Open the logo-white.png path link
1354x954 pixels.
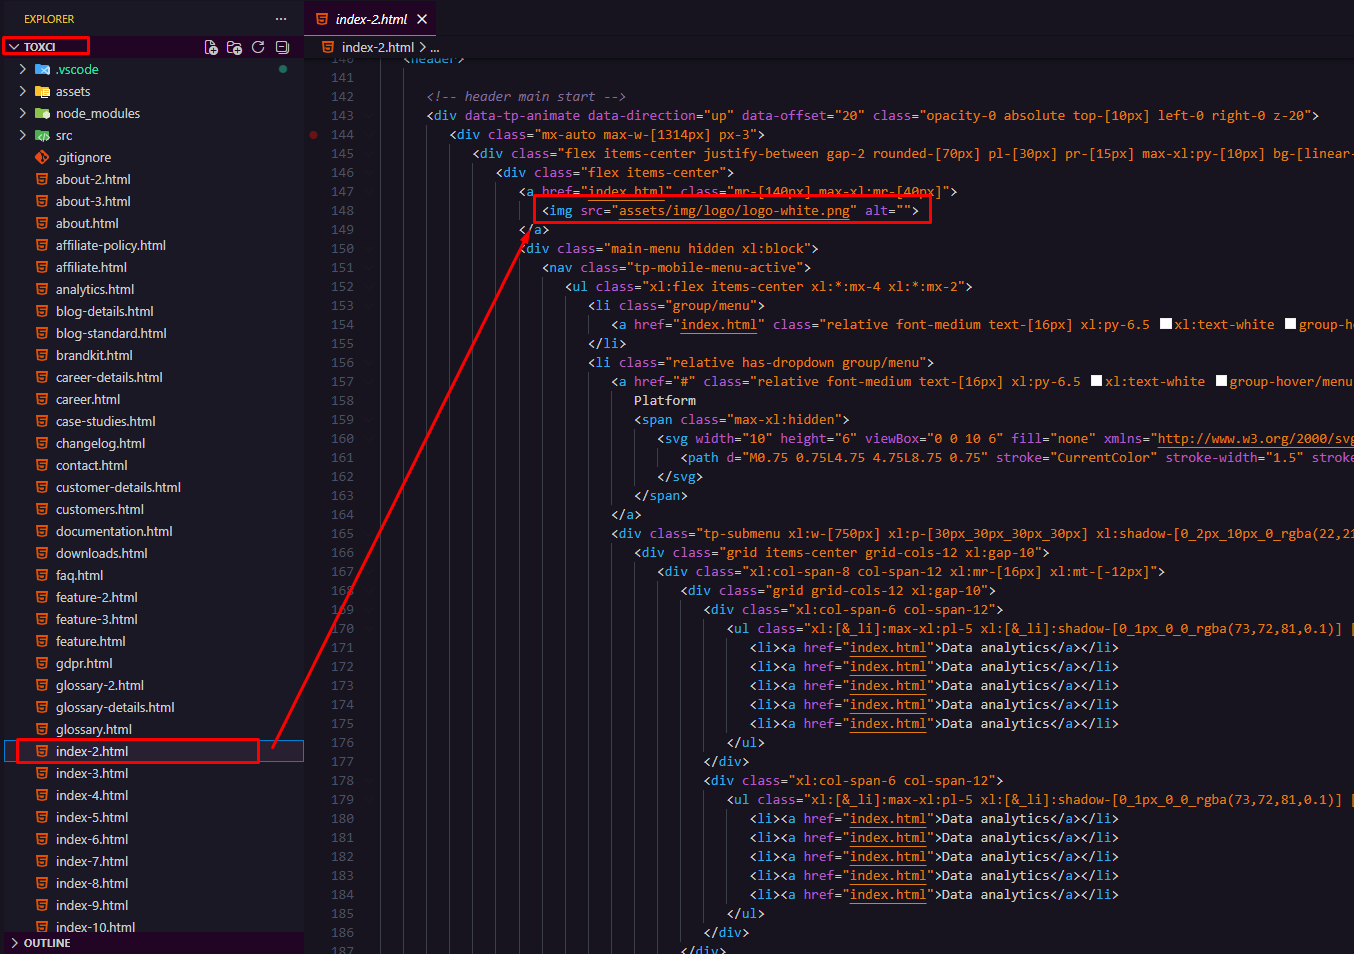[x=734, y=210]
